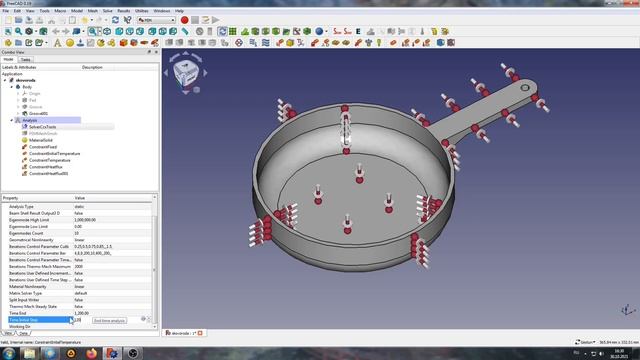Click the back navigation arrow icon

click(x=56, y=31)
